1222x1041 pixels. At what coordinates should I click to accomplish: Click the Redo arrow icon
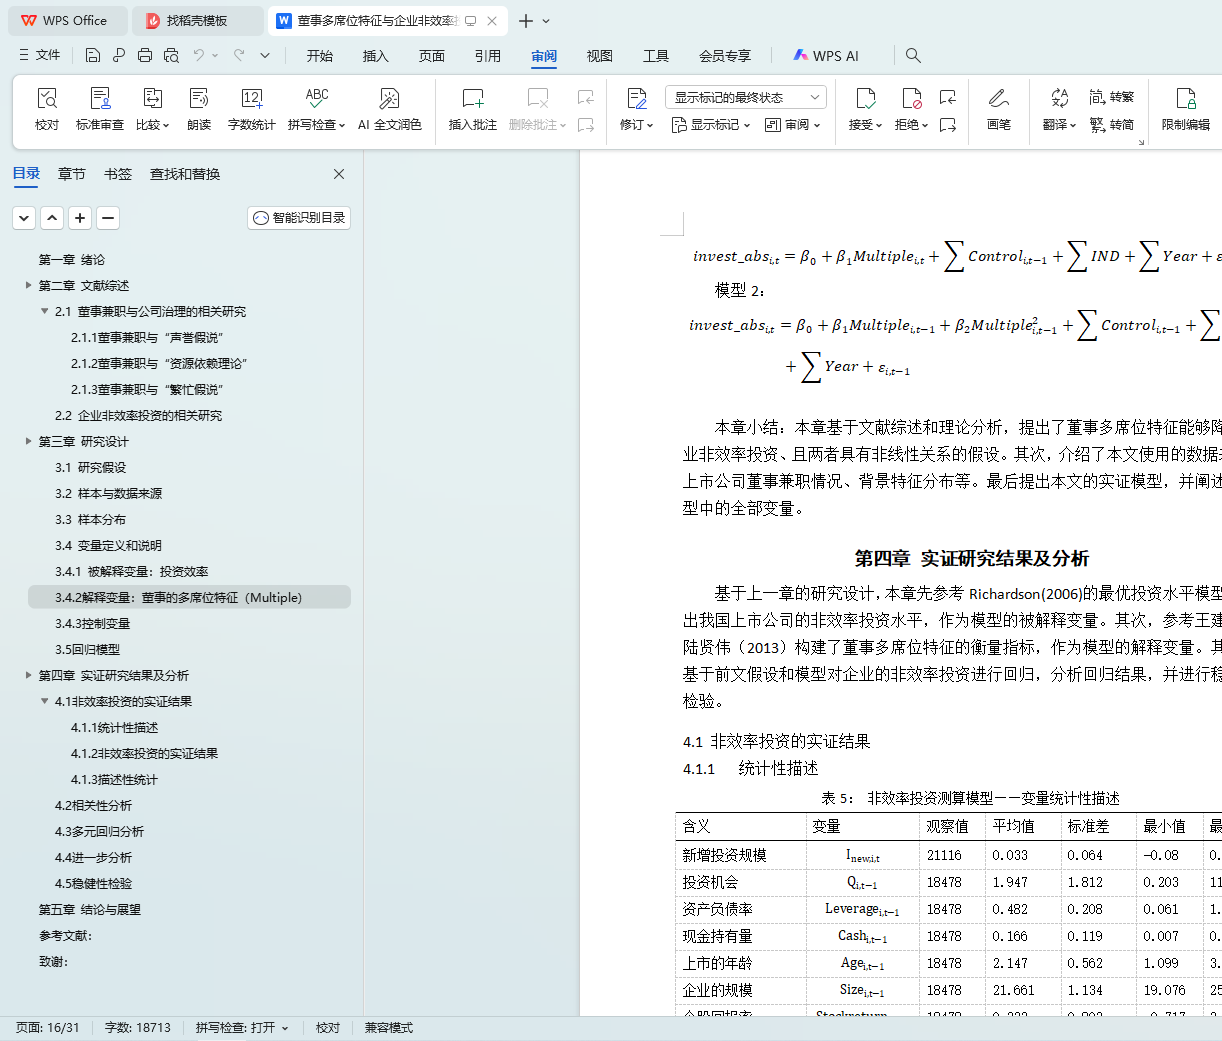pos(239,55)
